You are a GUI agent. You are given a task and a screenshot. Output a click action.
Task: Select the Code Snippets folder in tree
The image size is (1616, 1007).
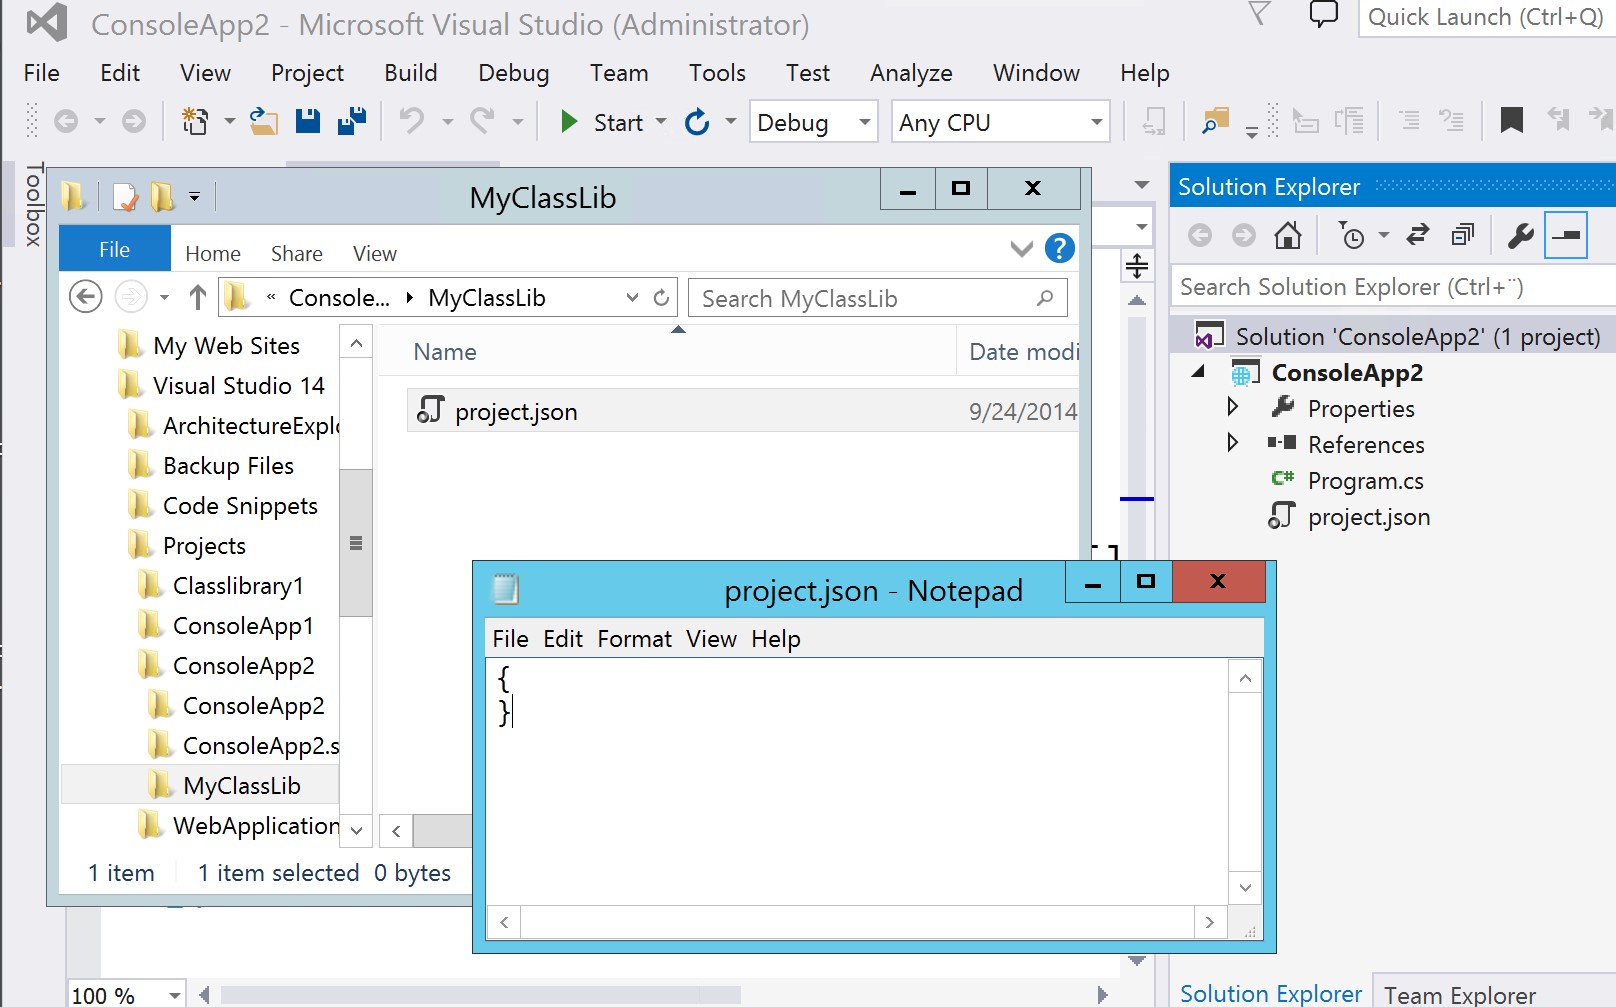pos(240,506)
